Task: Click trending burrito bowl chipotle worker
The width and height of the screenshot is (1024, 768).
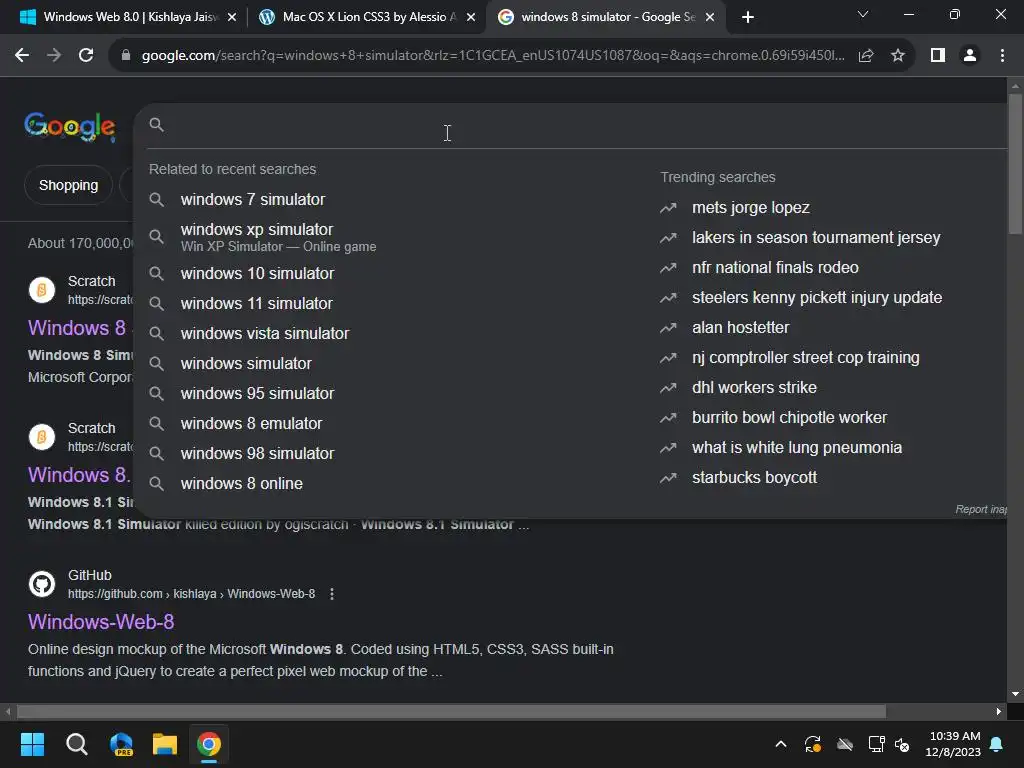Action: [x=790, y=418]
